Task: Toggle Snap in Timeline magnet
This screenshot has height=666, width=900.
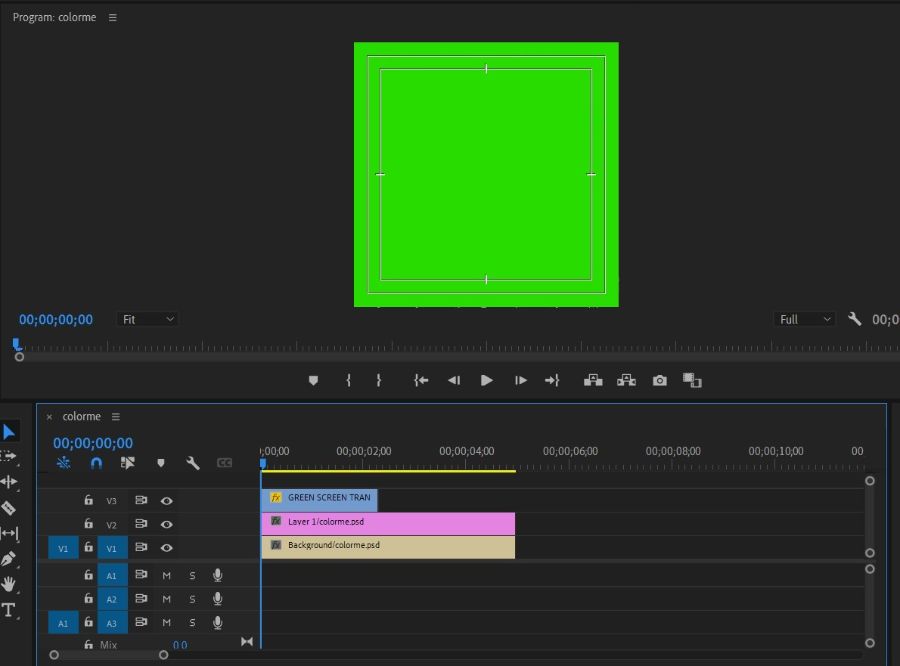Action: coord(96,463)
